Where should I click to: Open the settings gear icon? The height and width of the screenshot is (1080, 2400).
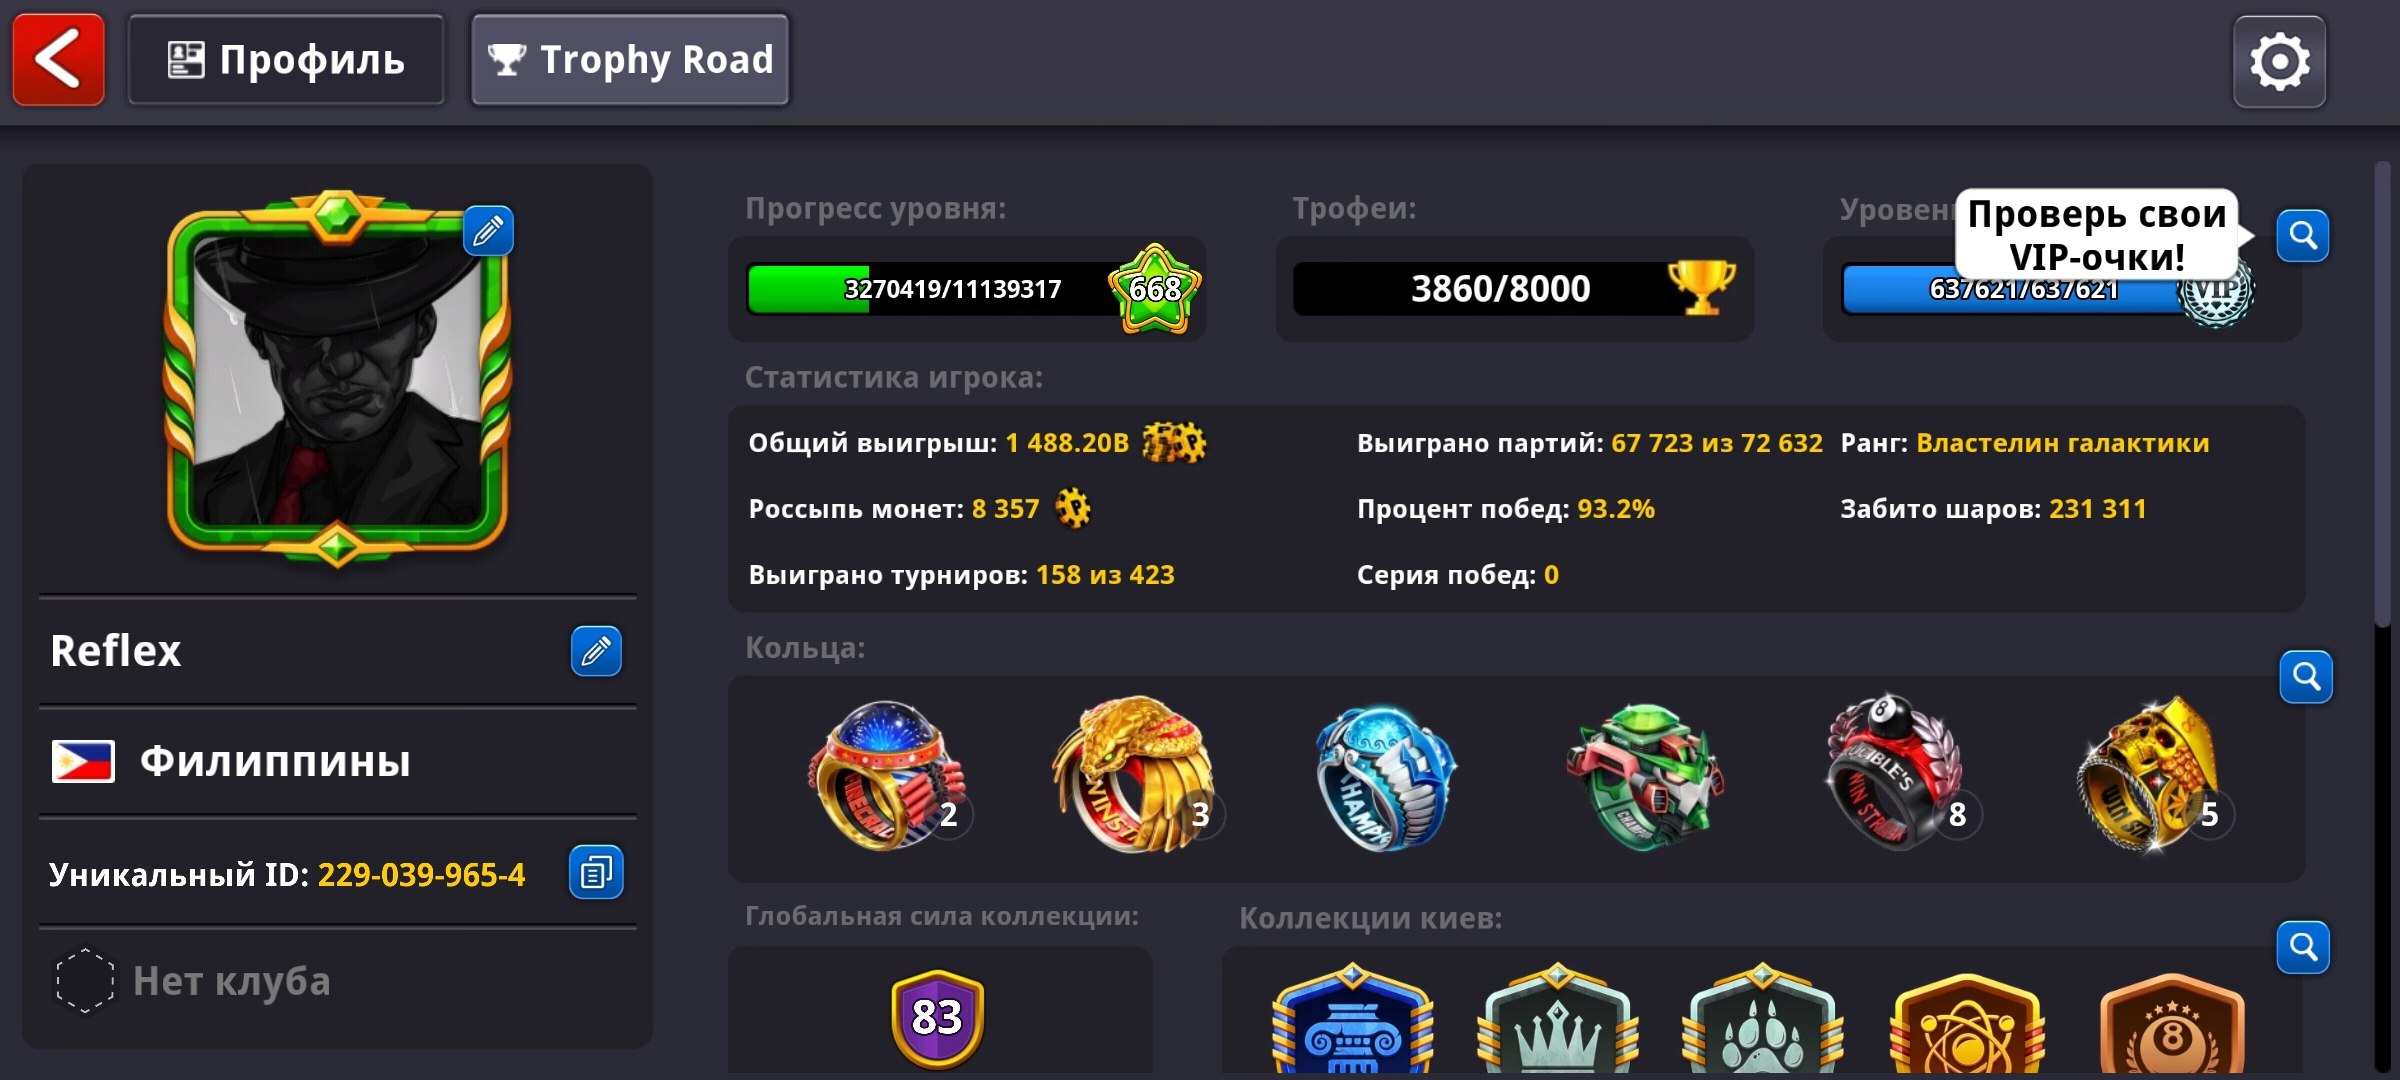tap(2279, 61)
